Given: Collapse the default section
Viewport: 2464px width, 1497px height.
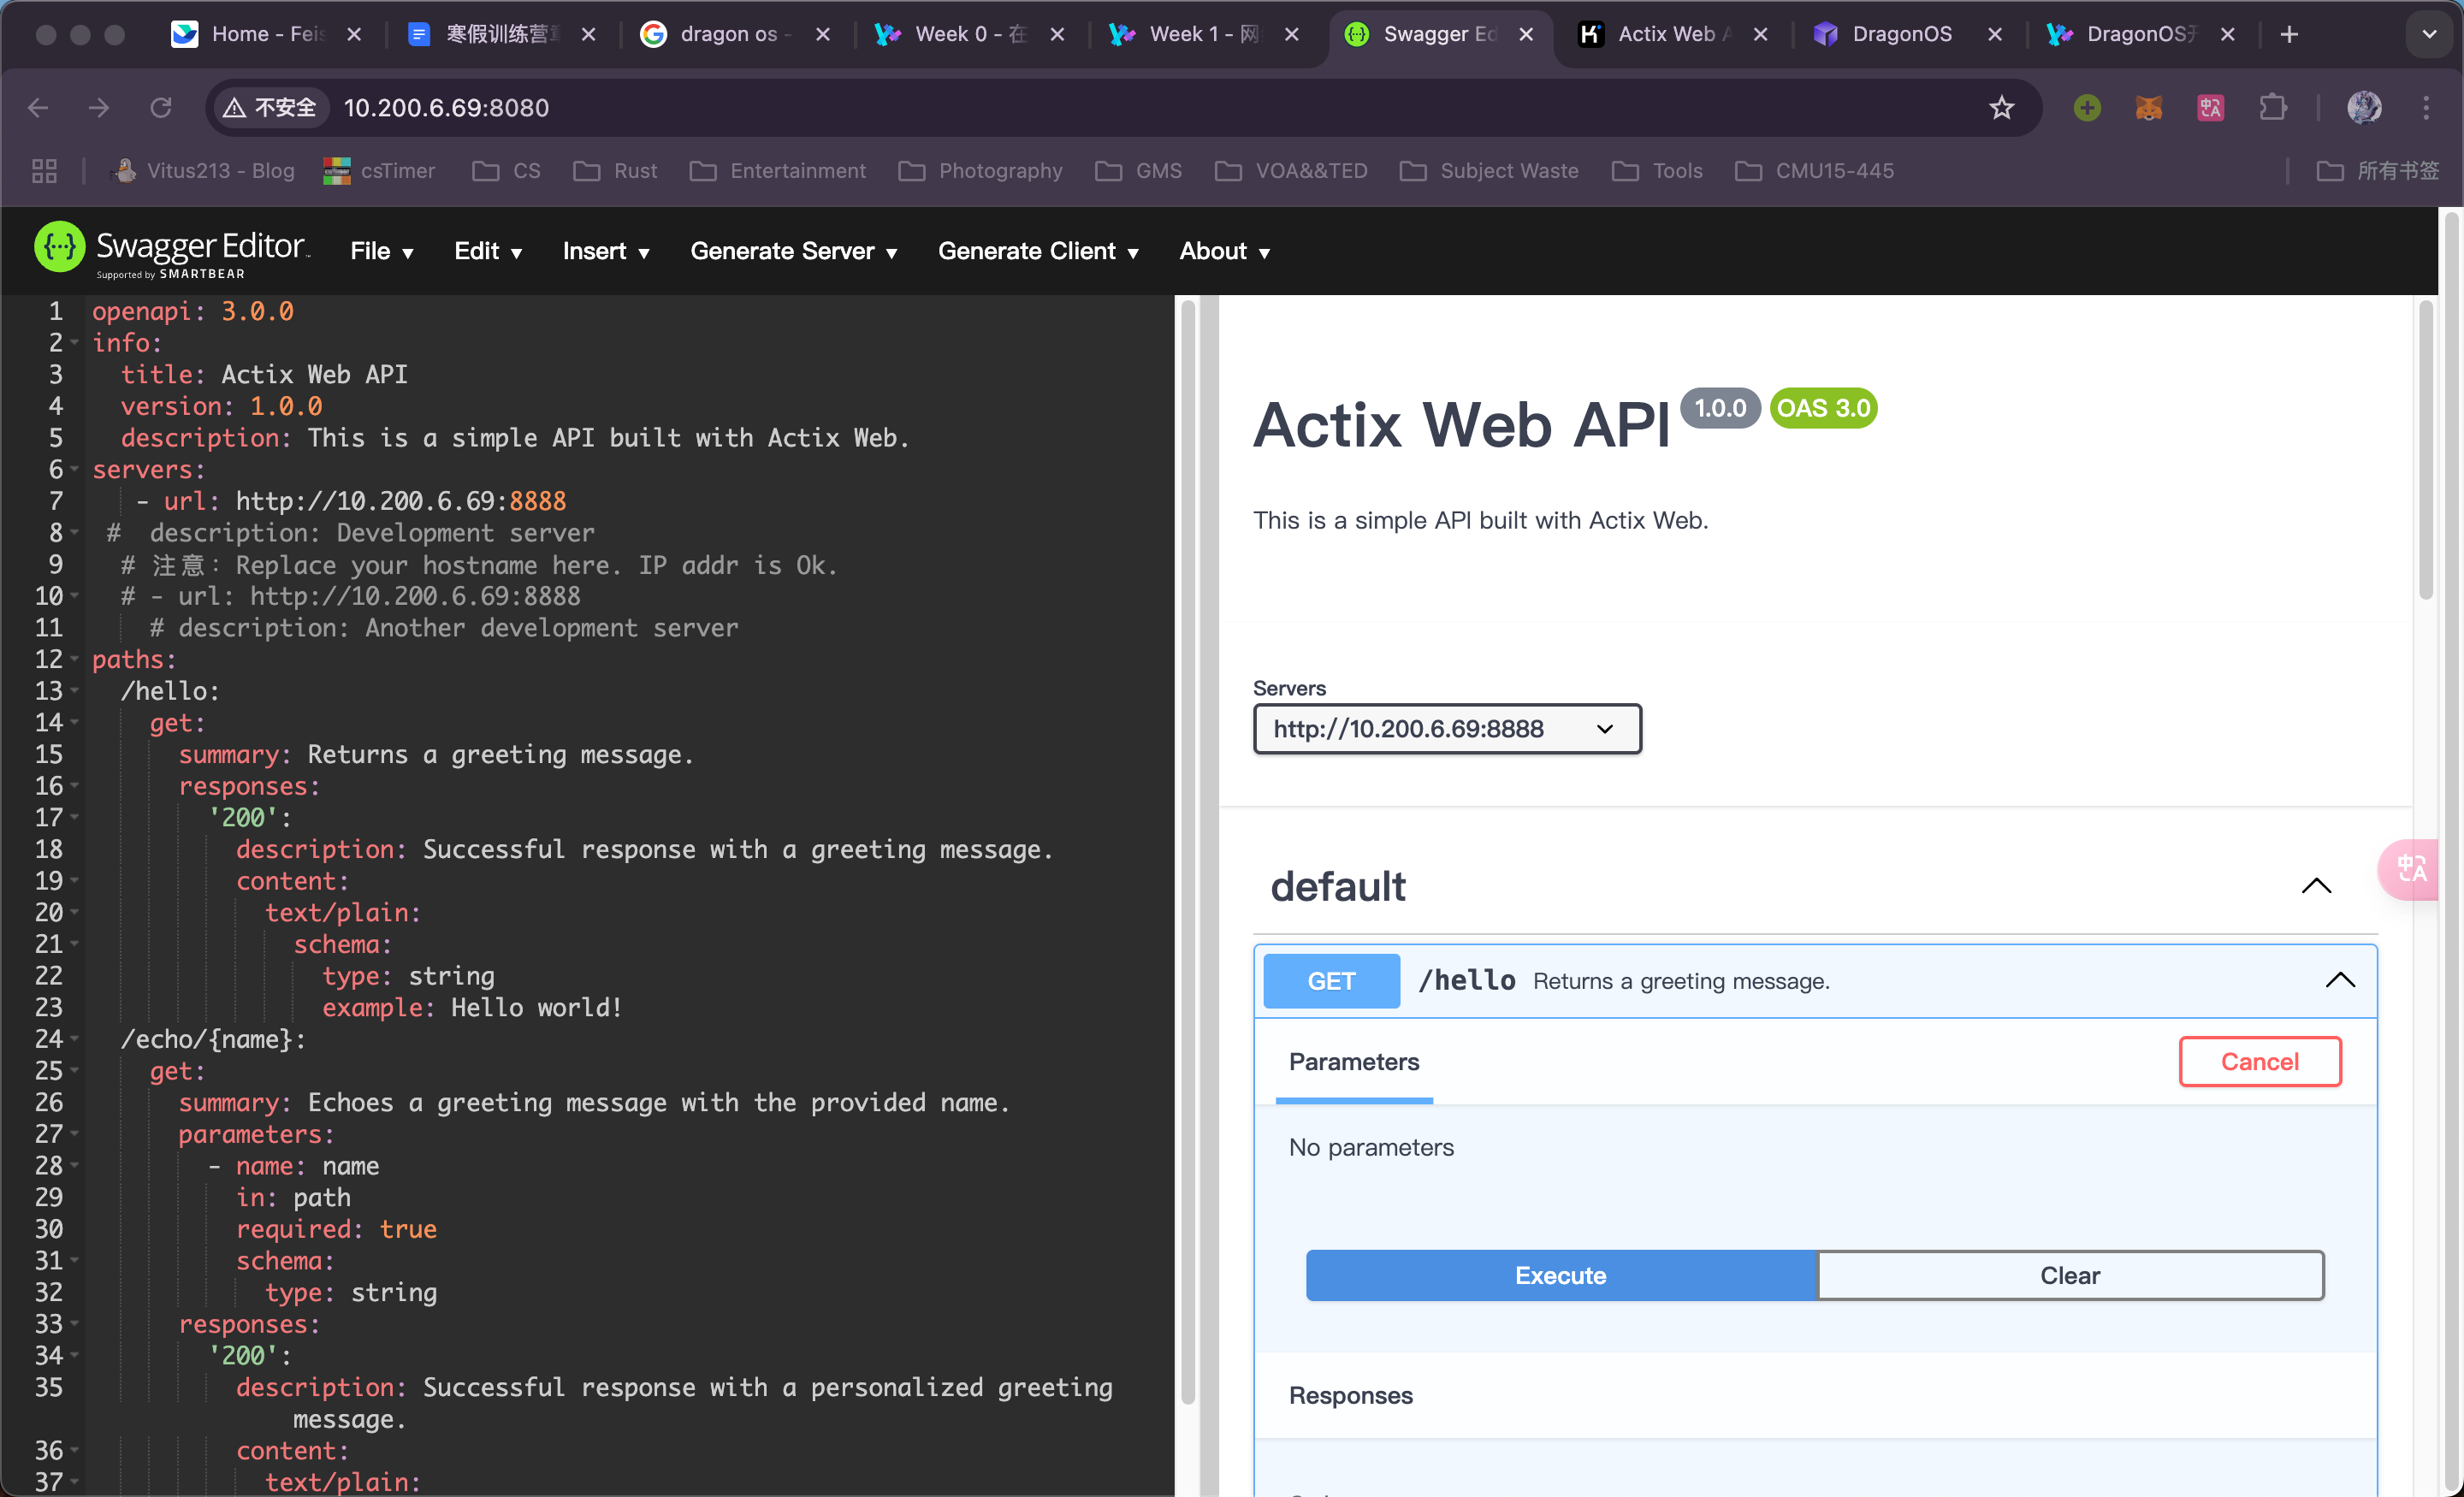Looking at the screenshot, I should (2316, 886).
